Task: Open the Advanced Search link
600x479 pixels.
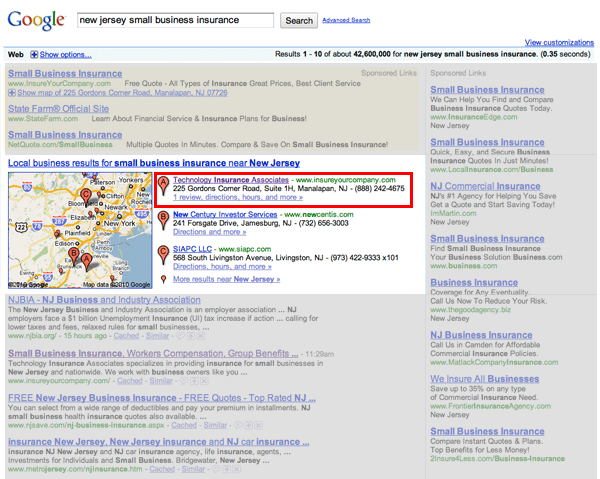Action: [346, 20]
